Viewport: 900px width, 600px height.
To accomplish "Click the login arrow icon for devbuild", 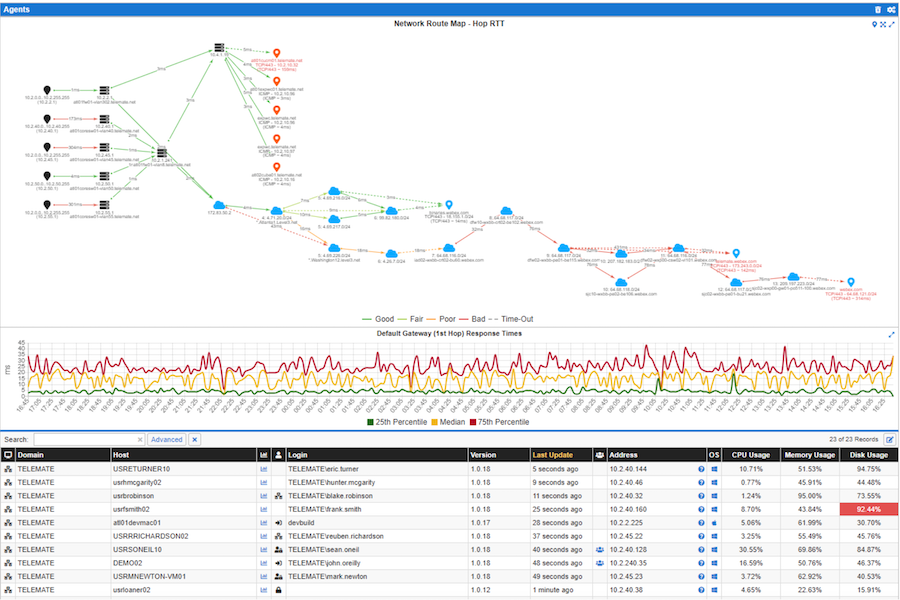I will tap(278, 523).
